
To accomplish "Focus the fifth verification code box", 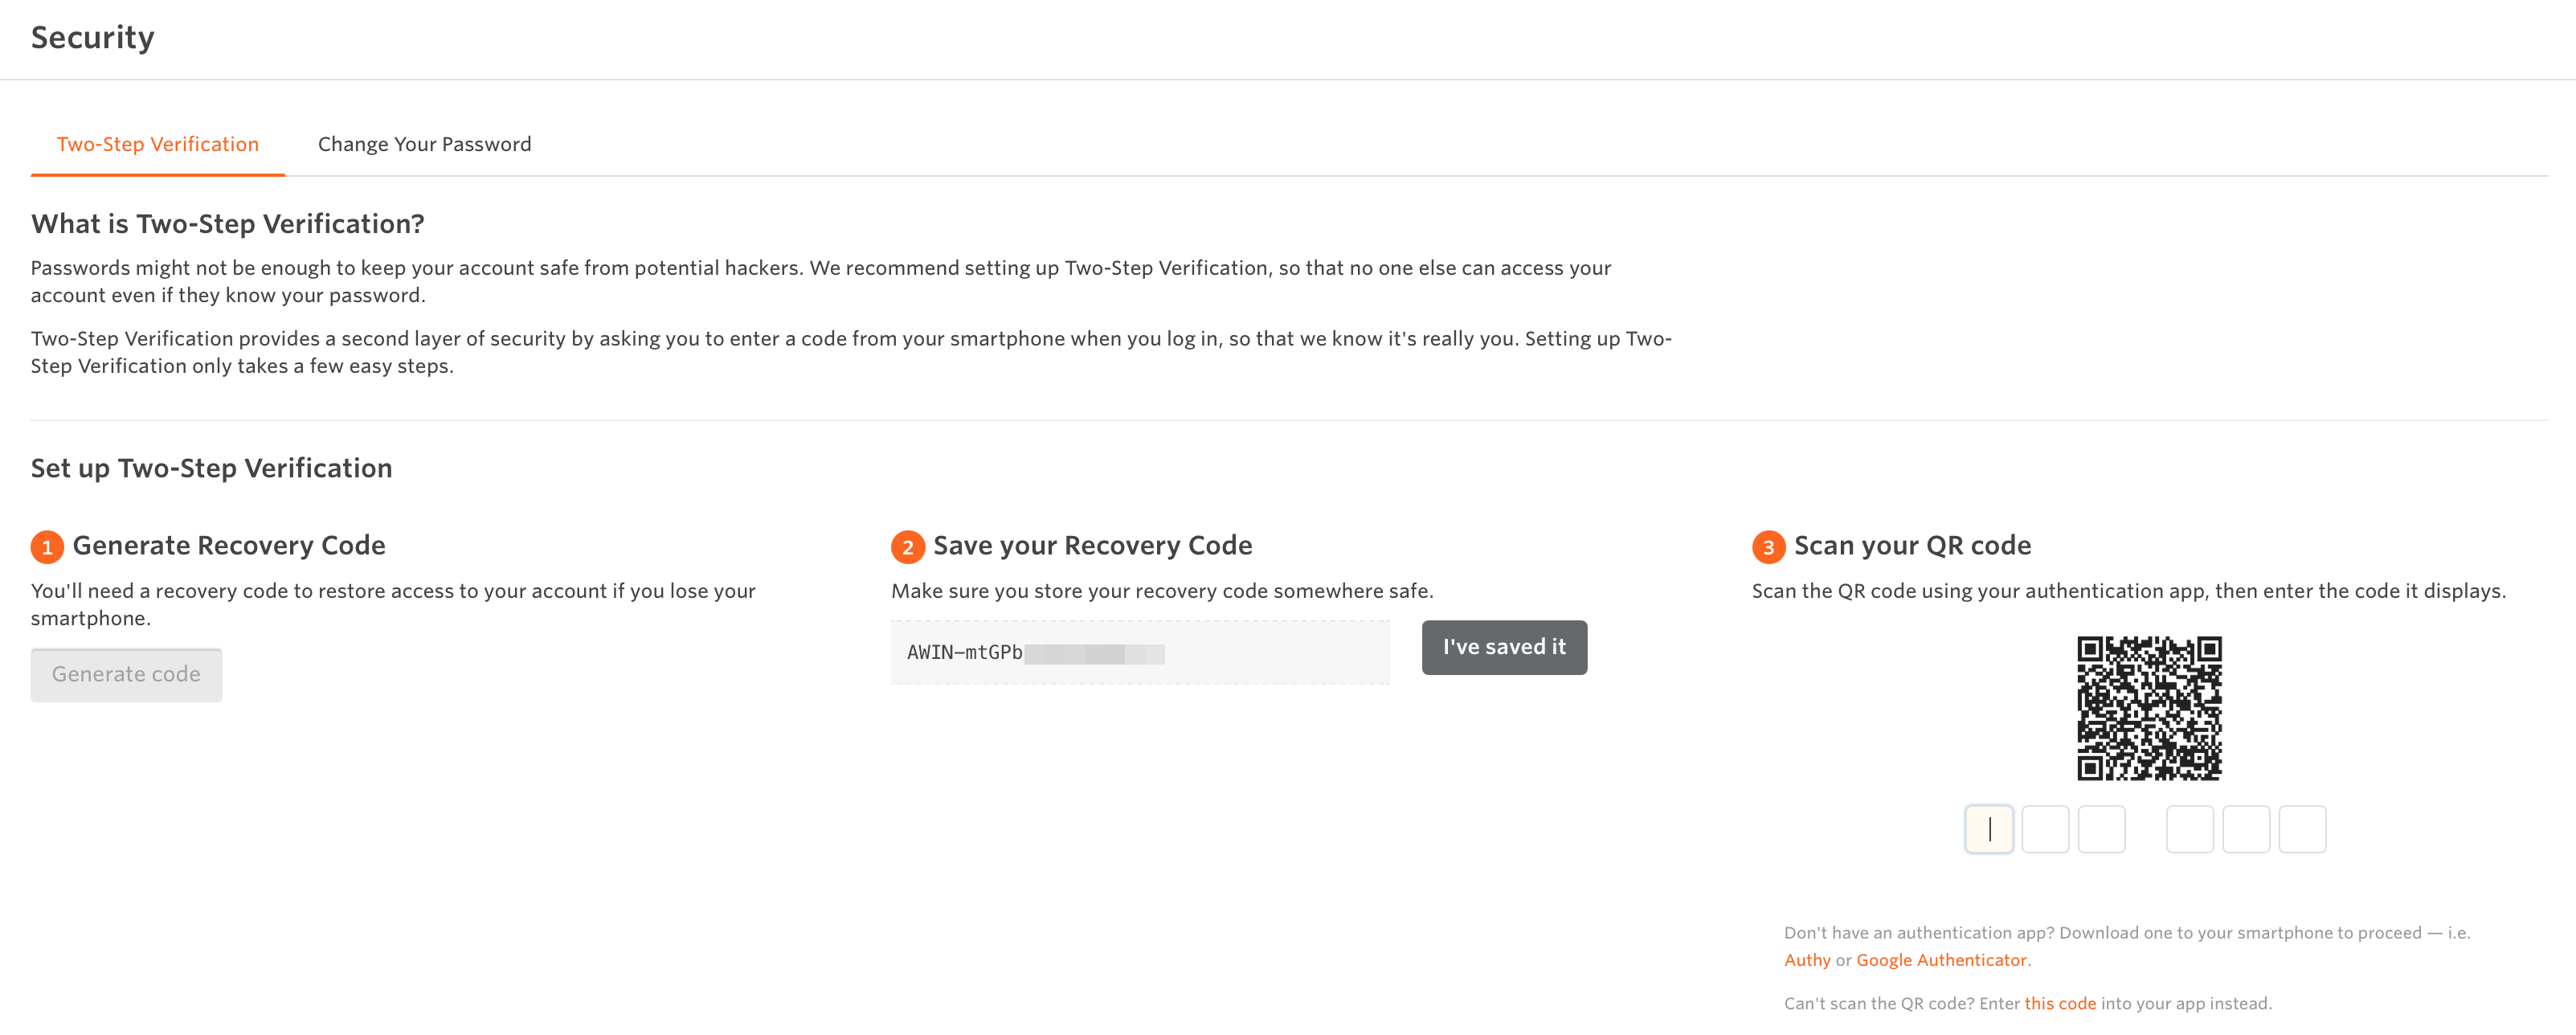I will coord(2247,829).
